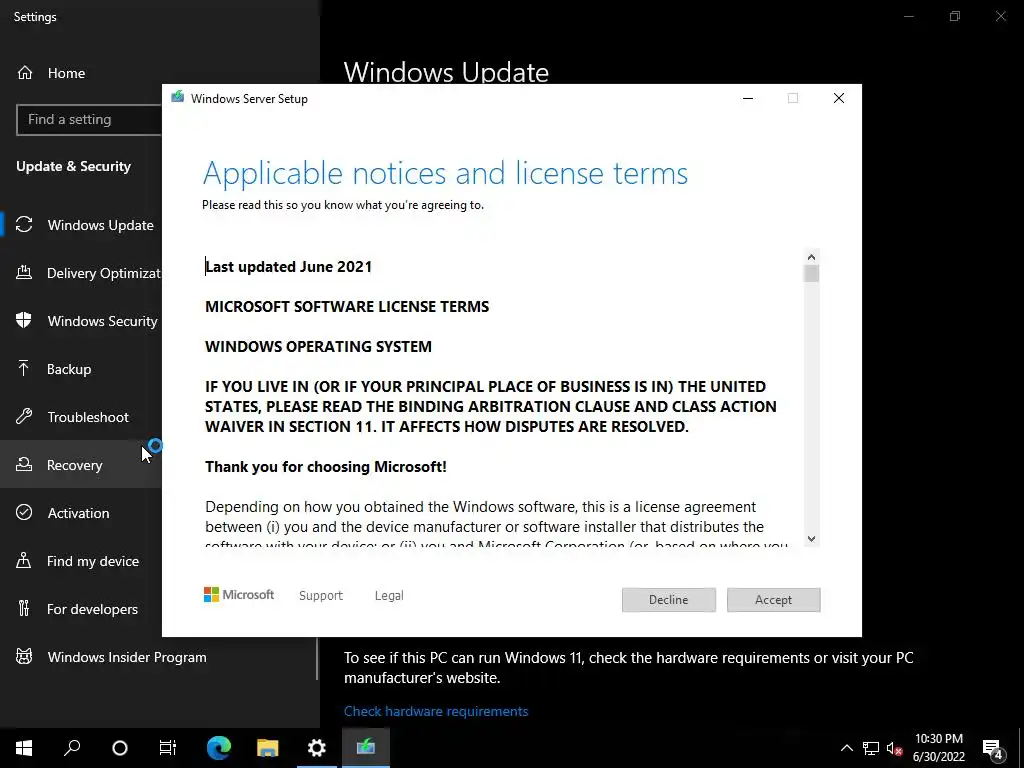
Task: Open For developers settings
Action: 81,609
